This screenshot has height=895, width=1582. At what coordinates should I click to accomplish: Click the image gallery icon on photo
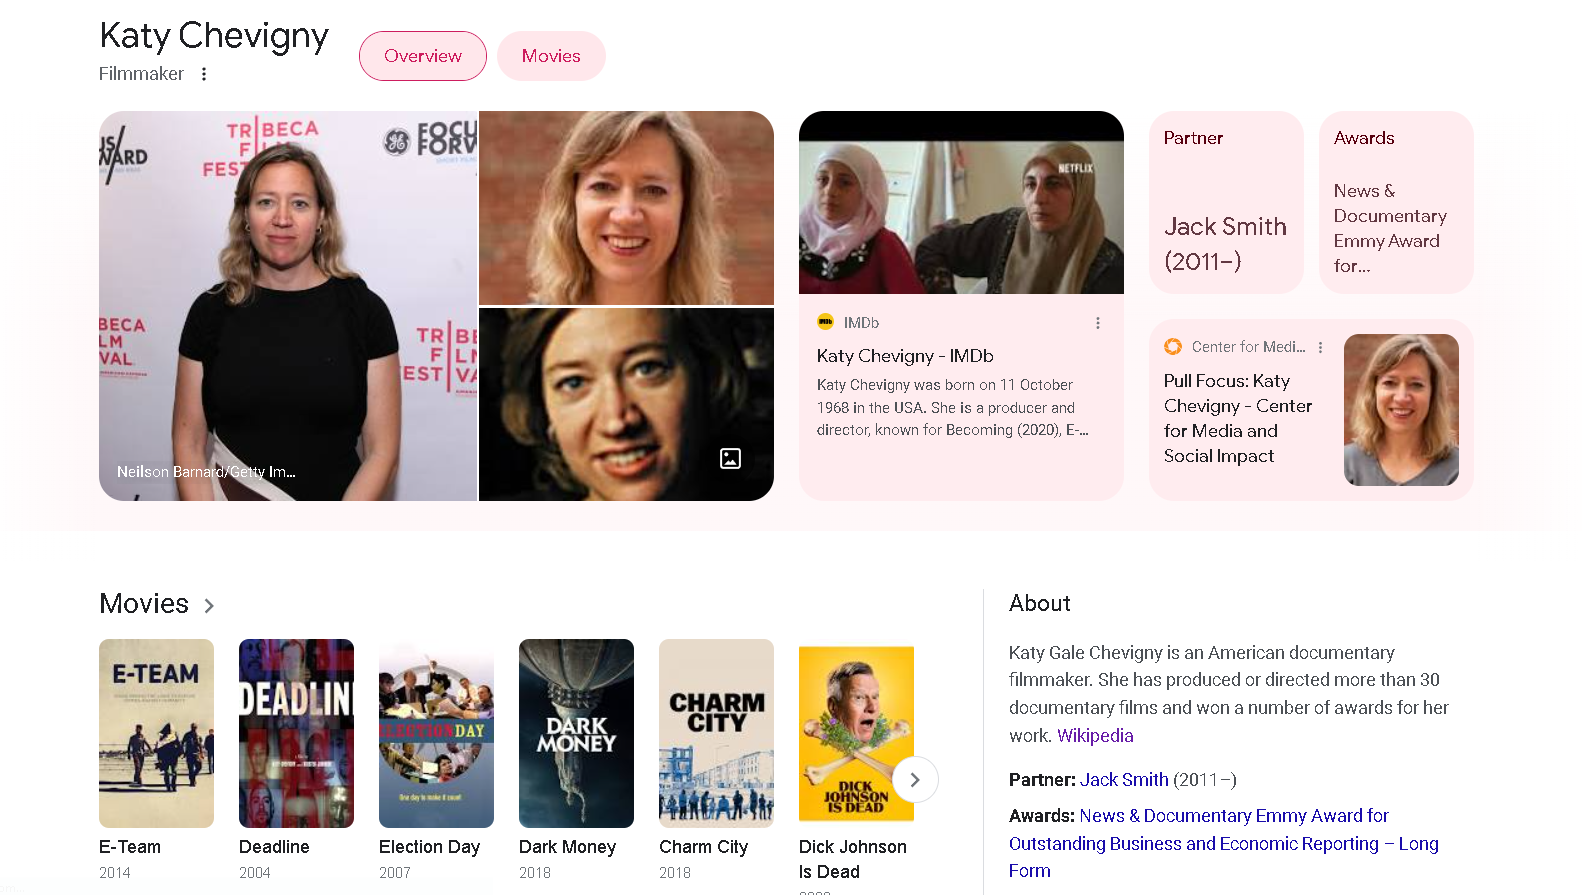point(731,459)
